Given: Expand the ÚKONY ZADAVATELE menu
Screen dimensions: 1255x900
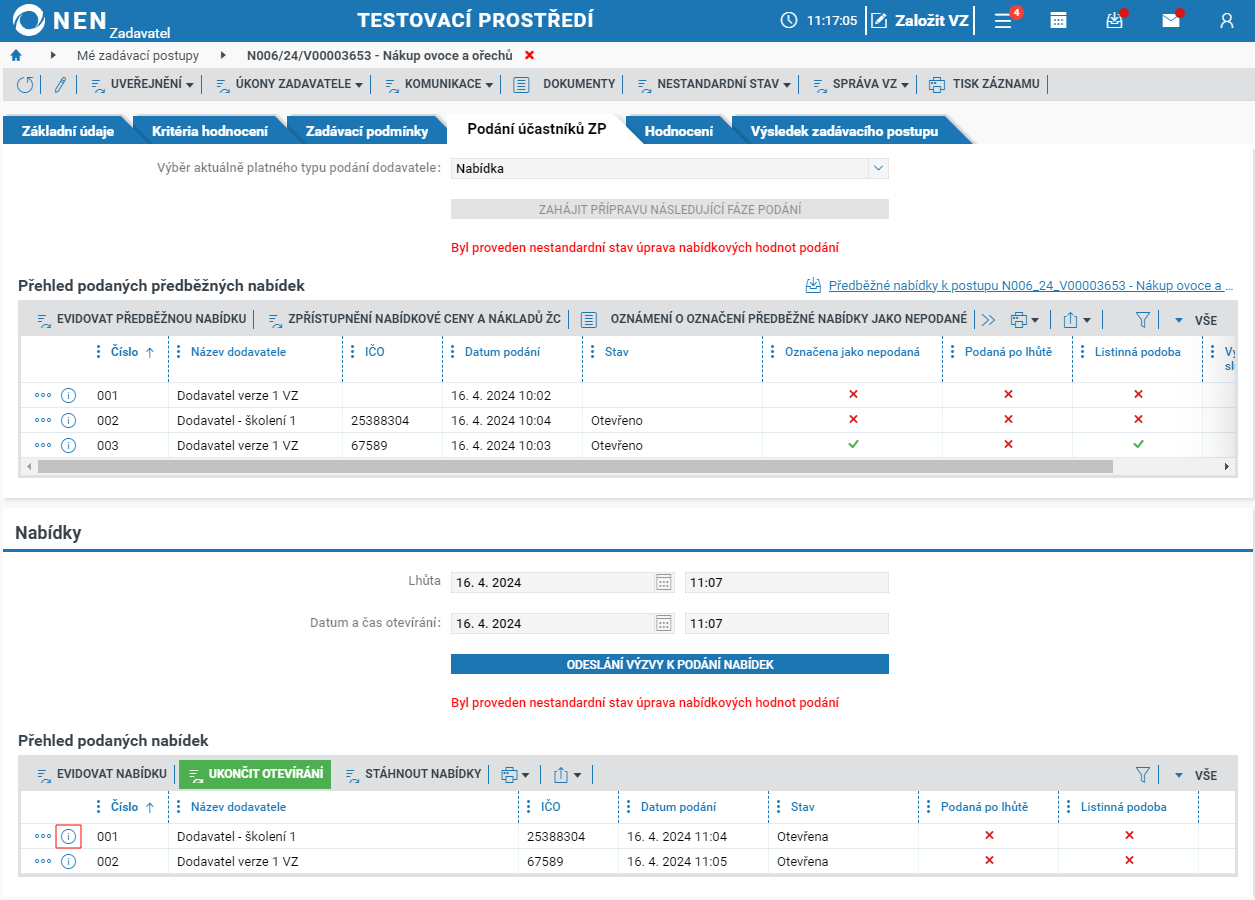Looking at the screenshot, I should pos(289,85).
